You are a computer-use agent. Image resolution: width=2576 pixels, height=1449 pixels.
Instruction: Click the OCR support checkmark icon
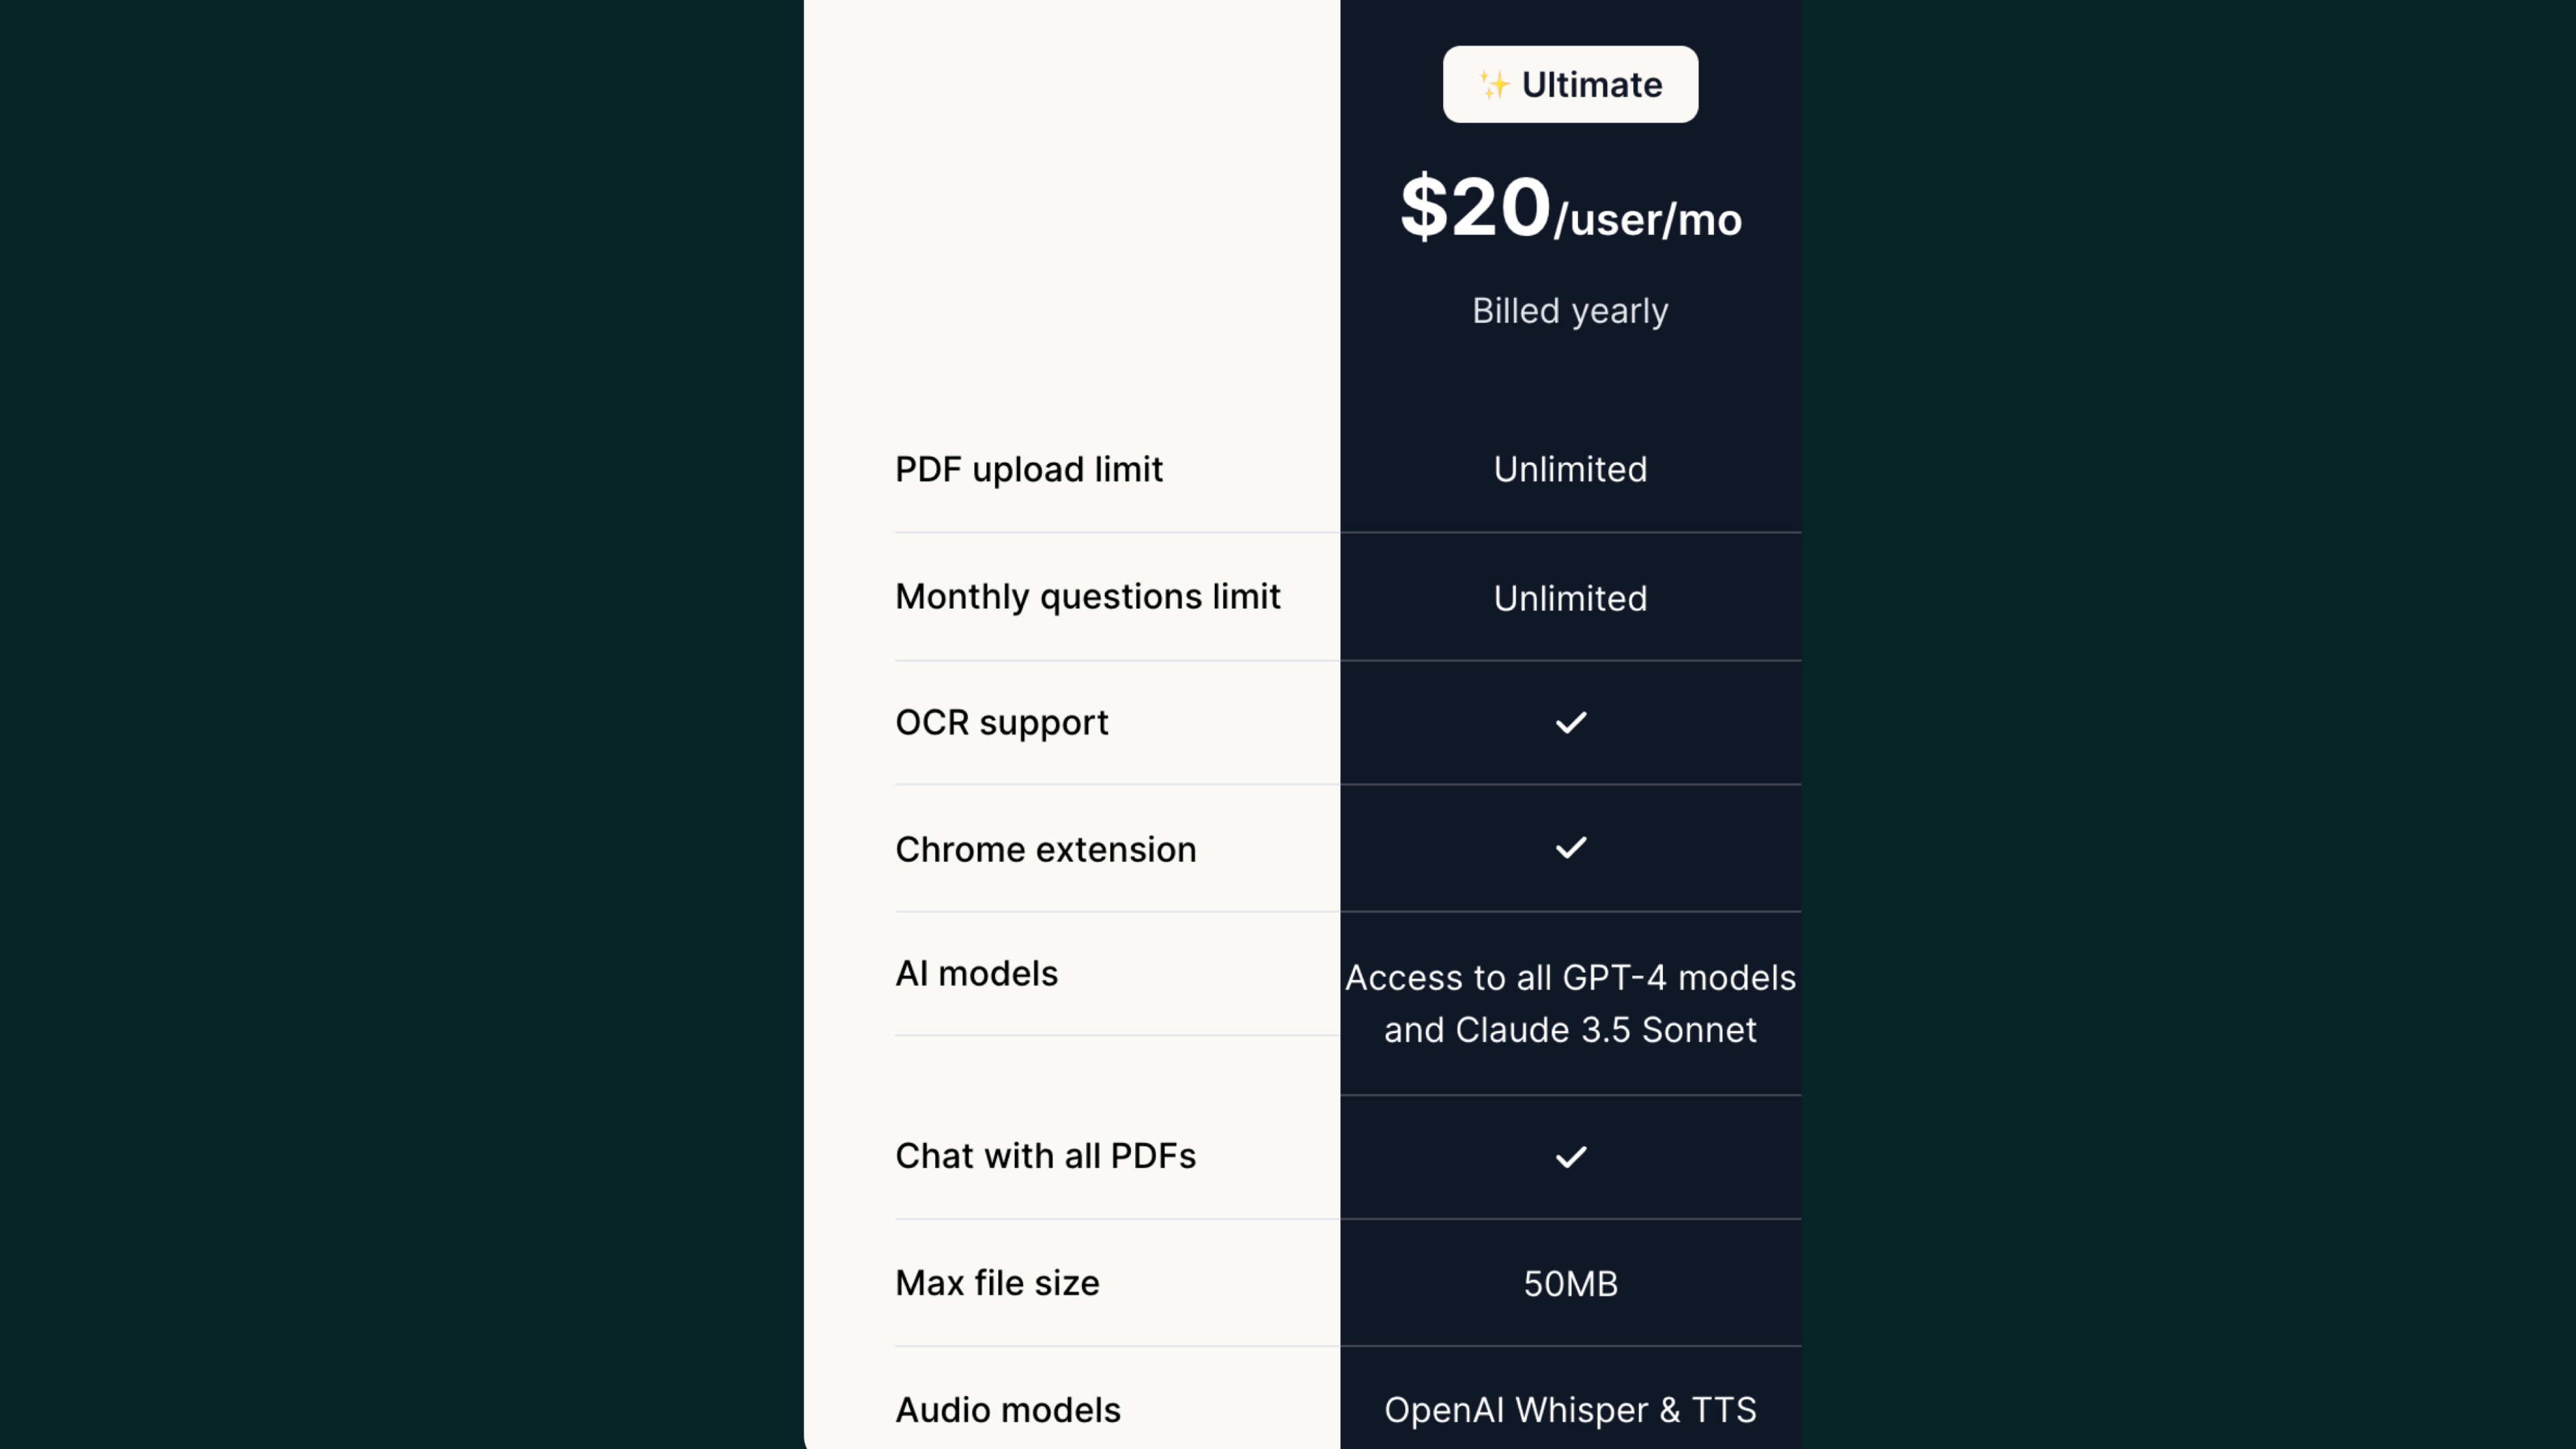(x=1571, y=722)
